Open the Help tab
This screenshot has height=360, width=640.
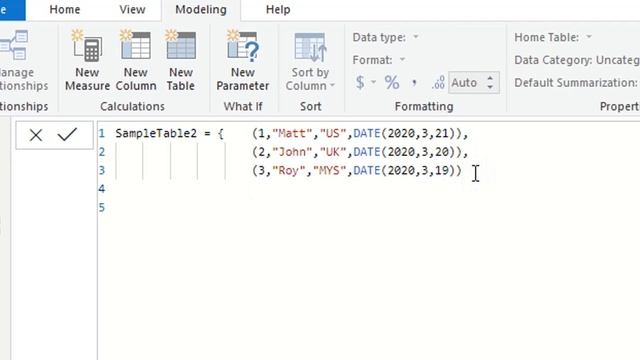[278, 9]
